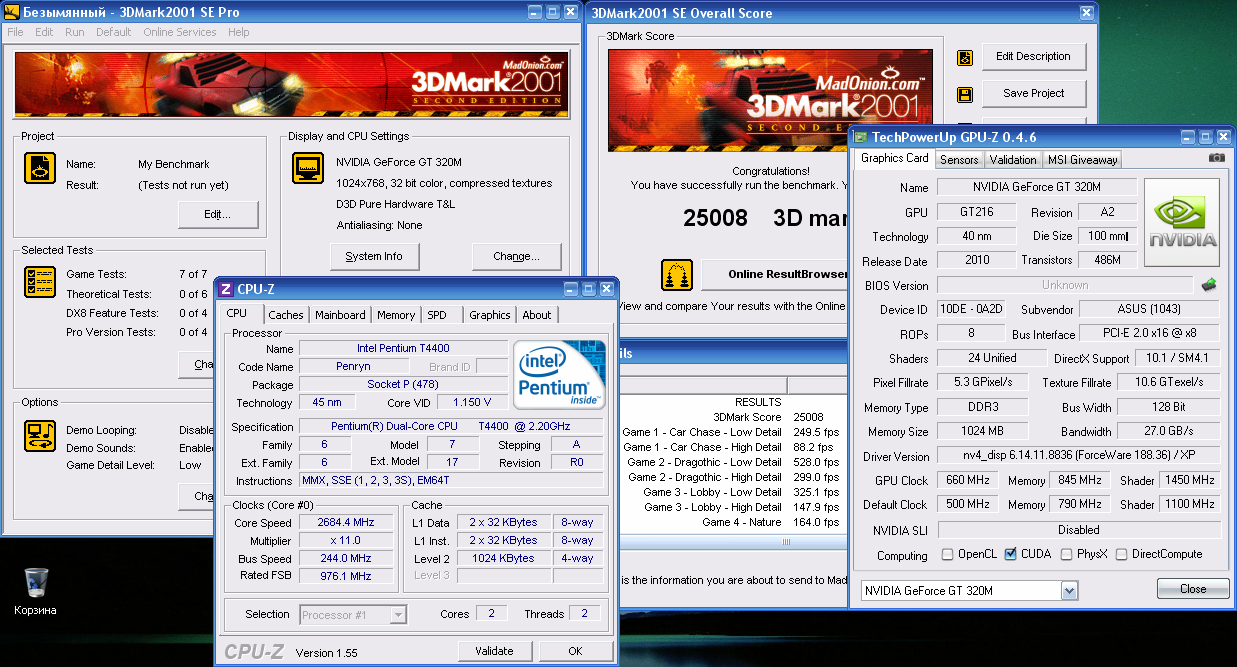
Task: Click the Recycle Bin desktop icon
Action: (36, 583)
